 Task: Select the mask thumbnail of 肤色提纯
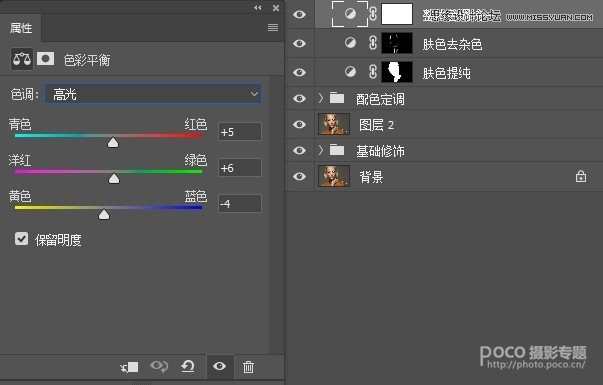397,72
